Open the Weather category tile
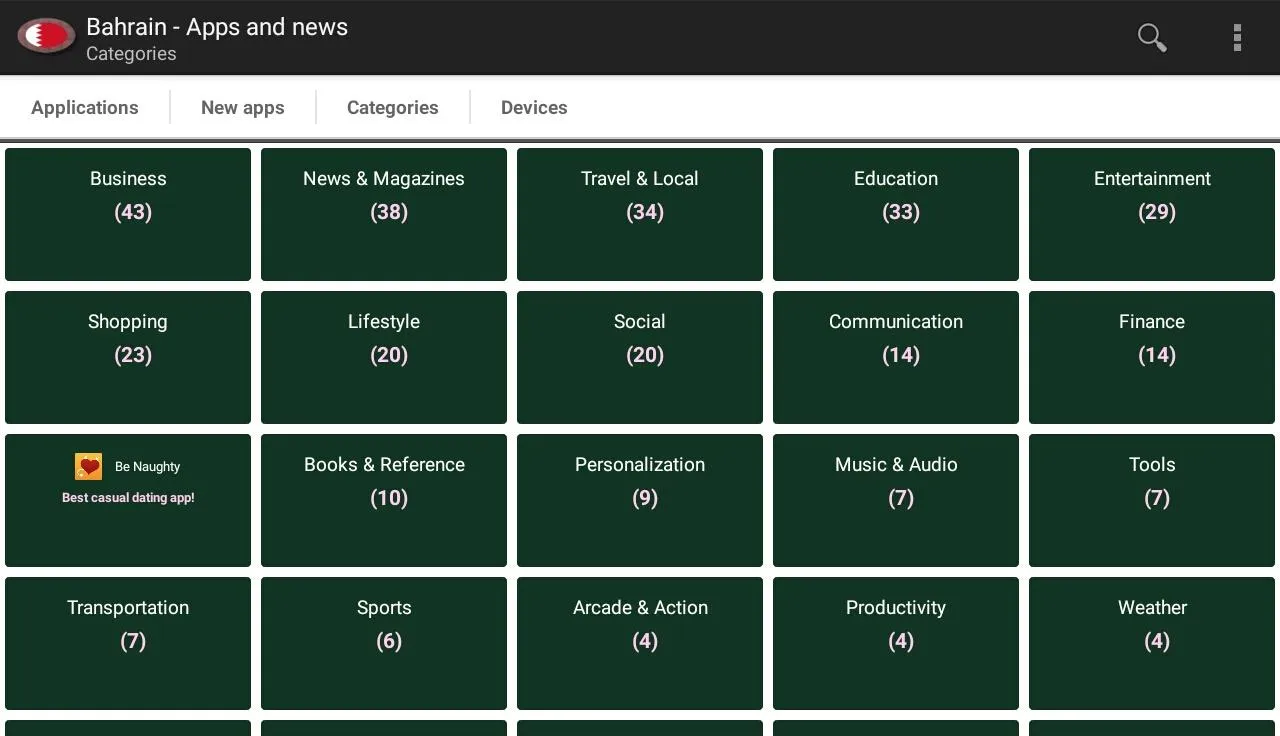Viewport: 1280px width, 736px height. point(1152,644)
